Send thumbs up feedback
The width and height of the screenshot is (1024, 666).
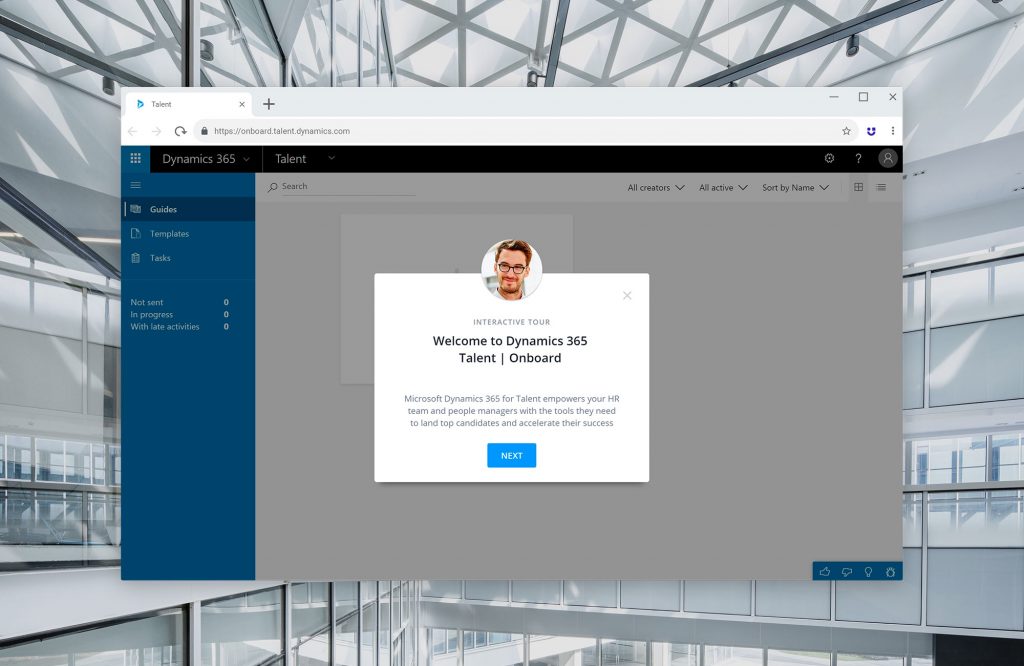click(825, 571)
